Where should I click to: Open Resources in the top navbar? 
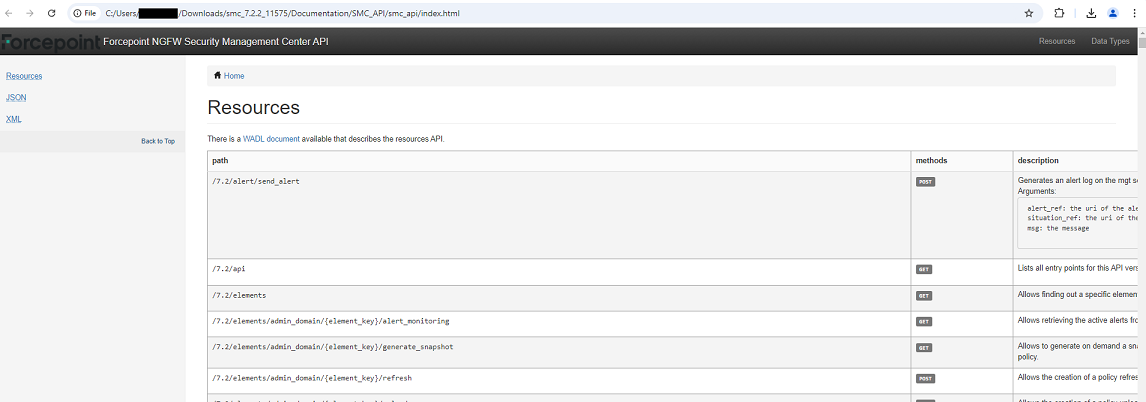tap(1057, 42)
